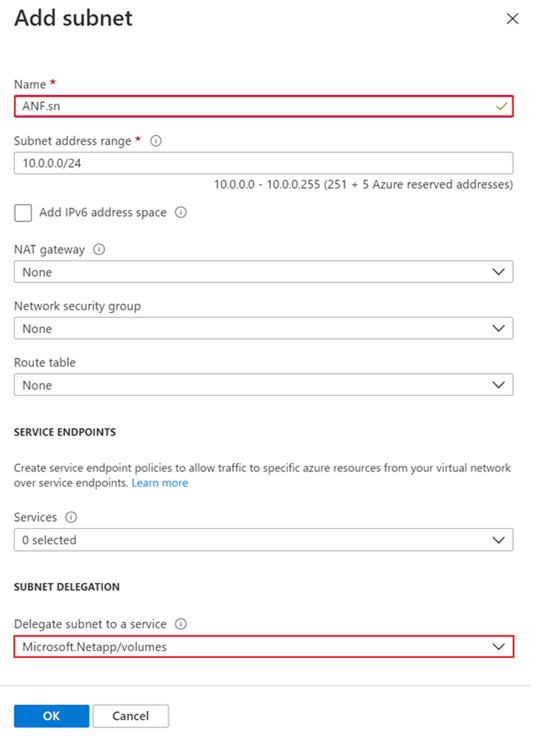539x739 pixels.
Task: Click into the Name field containing ANF.sn
Action: pos(263,107)
